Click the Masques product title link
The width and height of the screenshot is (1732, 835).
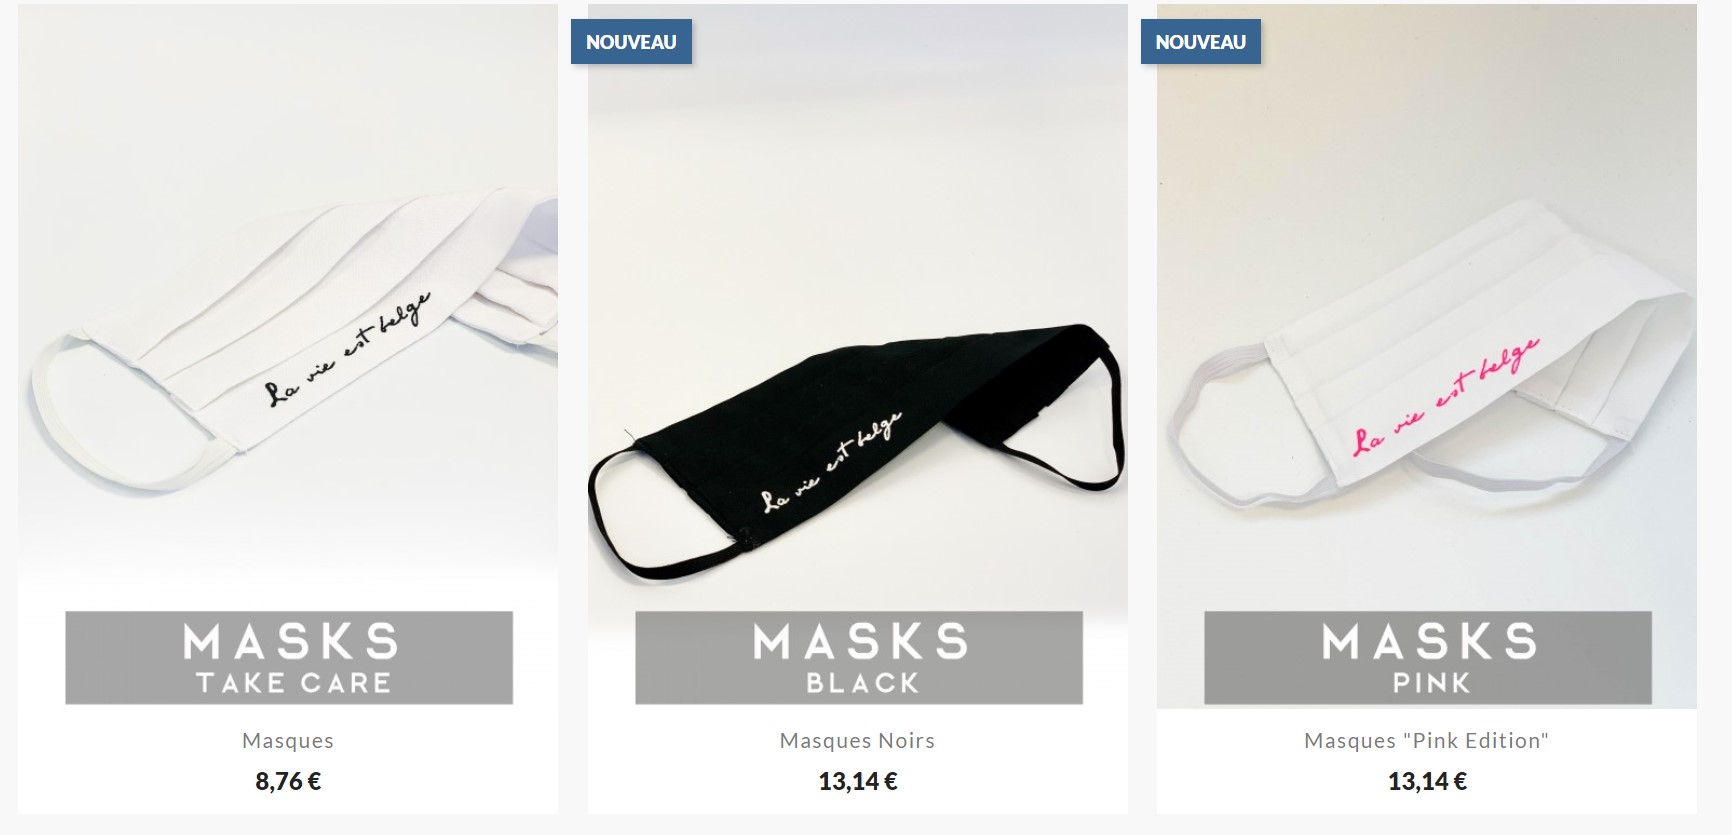coord(288,741)
